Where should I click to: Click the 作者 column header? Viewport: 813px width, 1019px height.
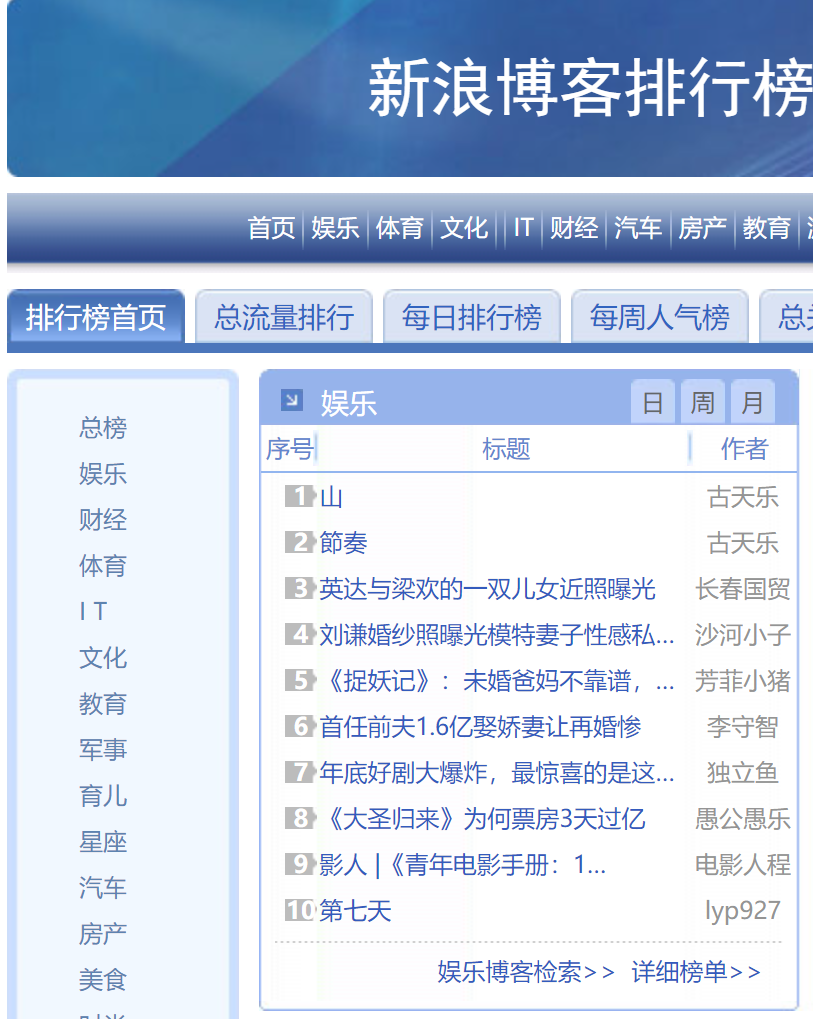pos(745,449)
